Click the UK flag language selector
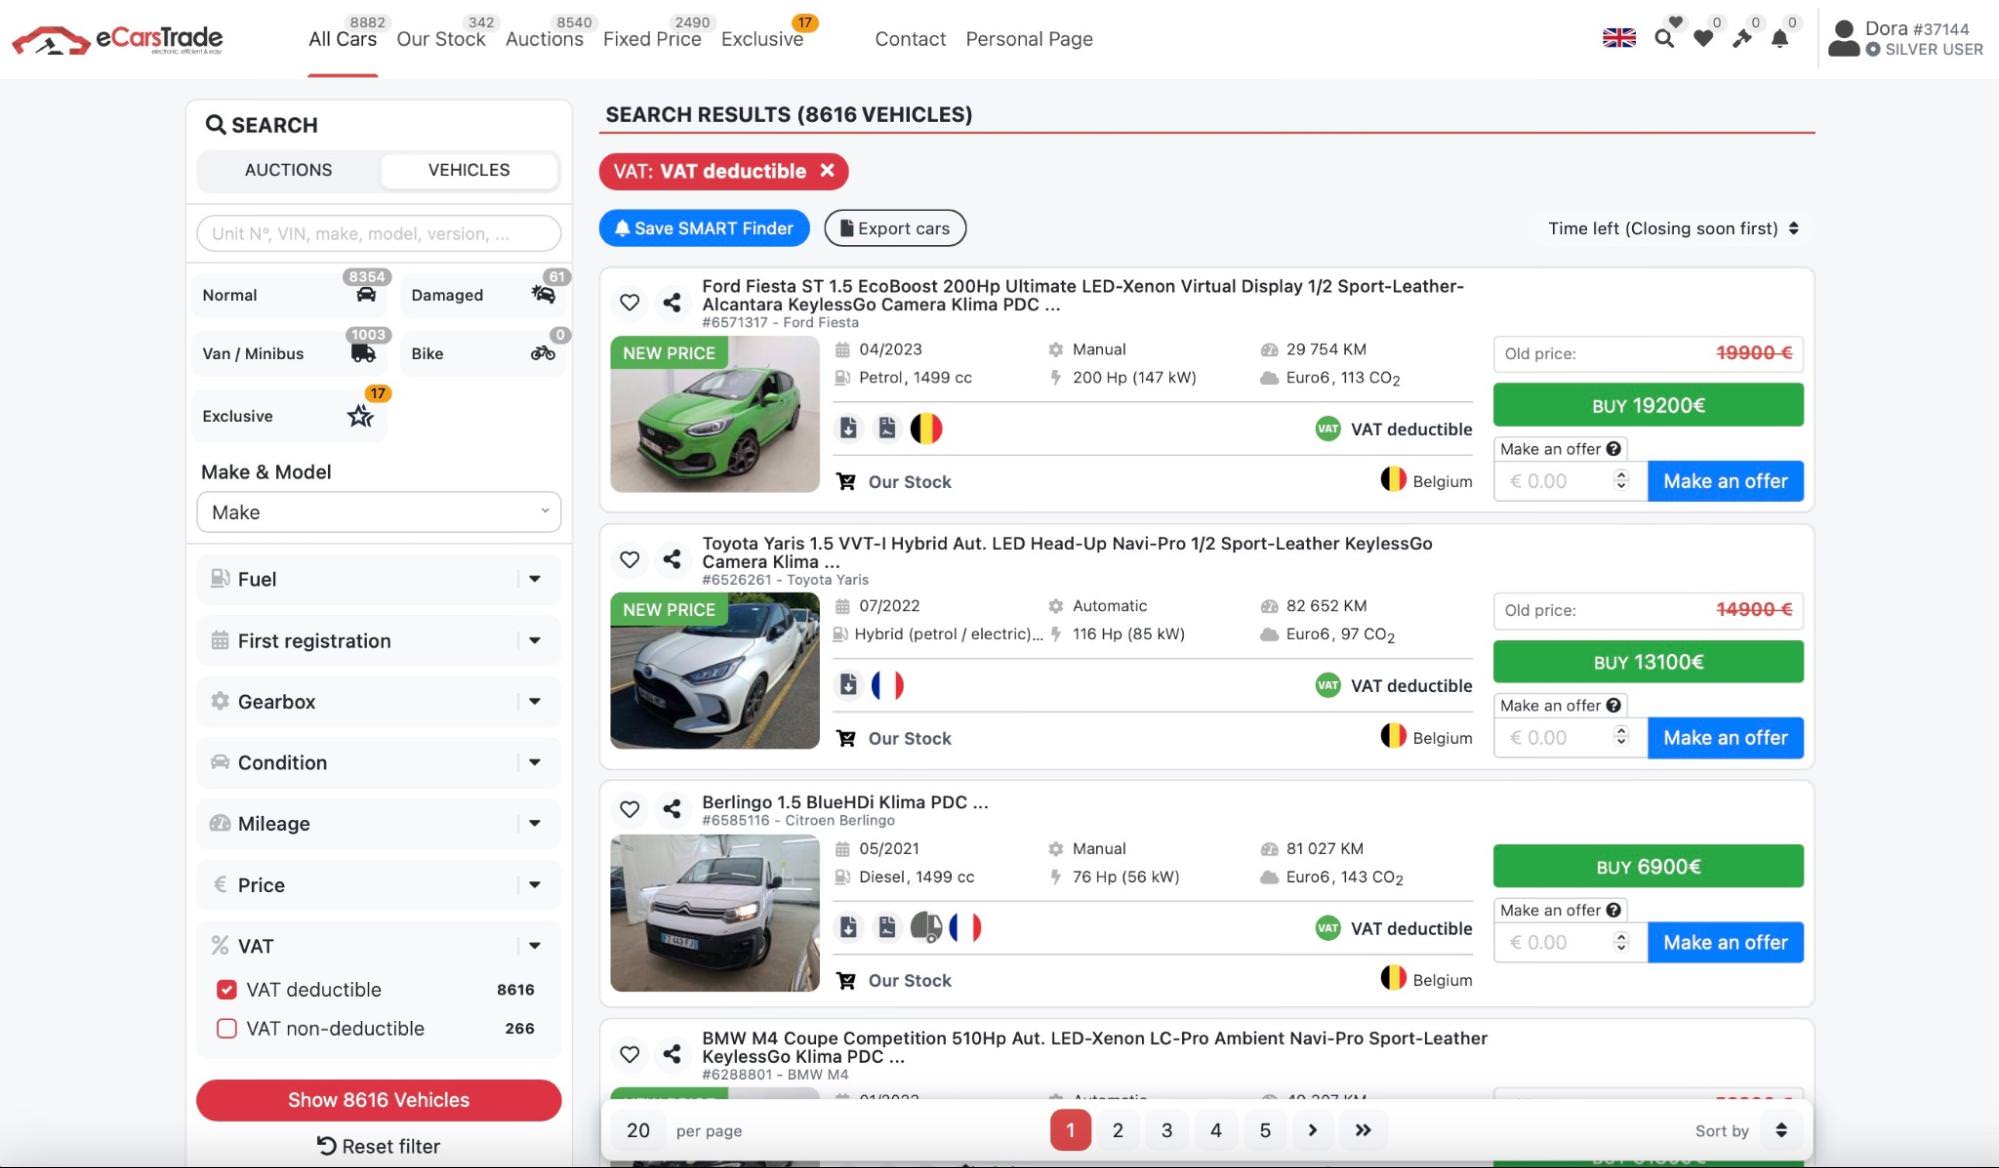Viewport: 1999px width, 1168px height. click(x=1619, y=38)
